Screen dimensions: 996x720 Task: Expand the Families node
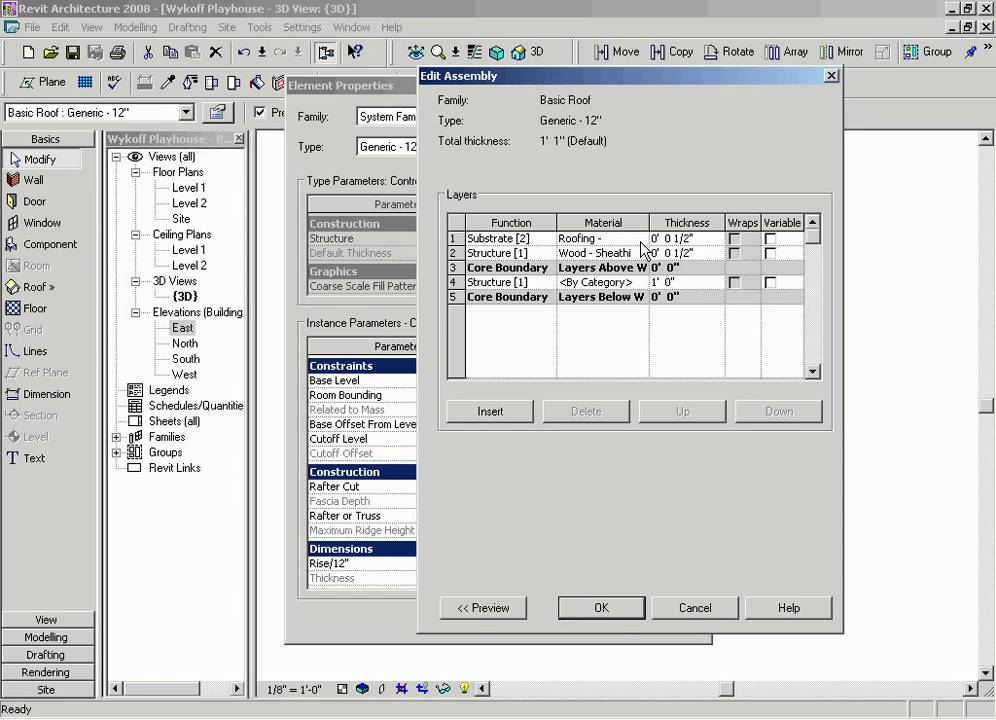[x=116, y=437]
